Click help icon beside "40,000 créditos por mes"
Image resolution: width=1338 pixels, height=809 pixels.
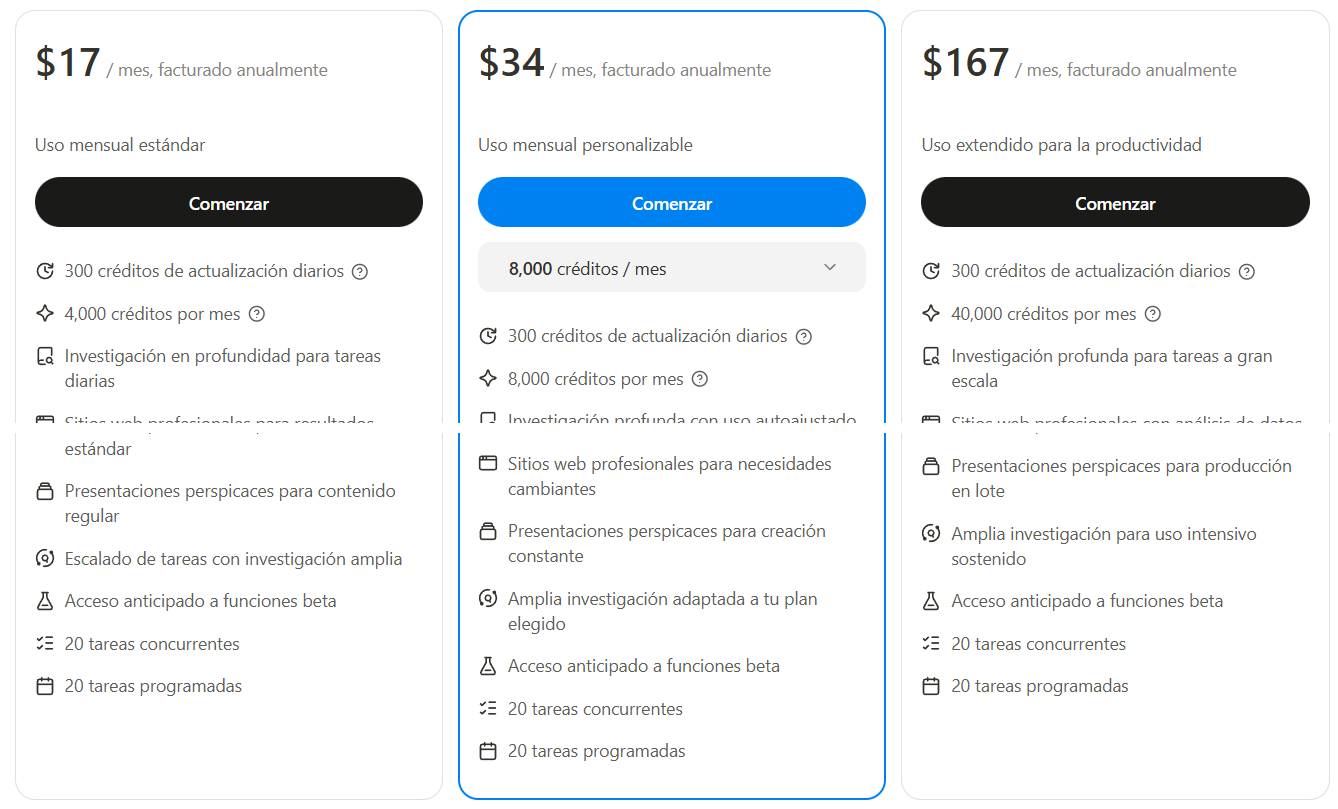click(1152, 313)
